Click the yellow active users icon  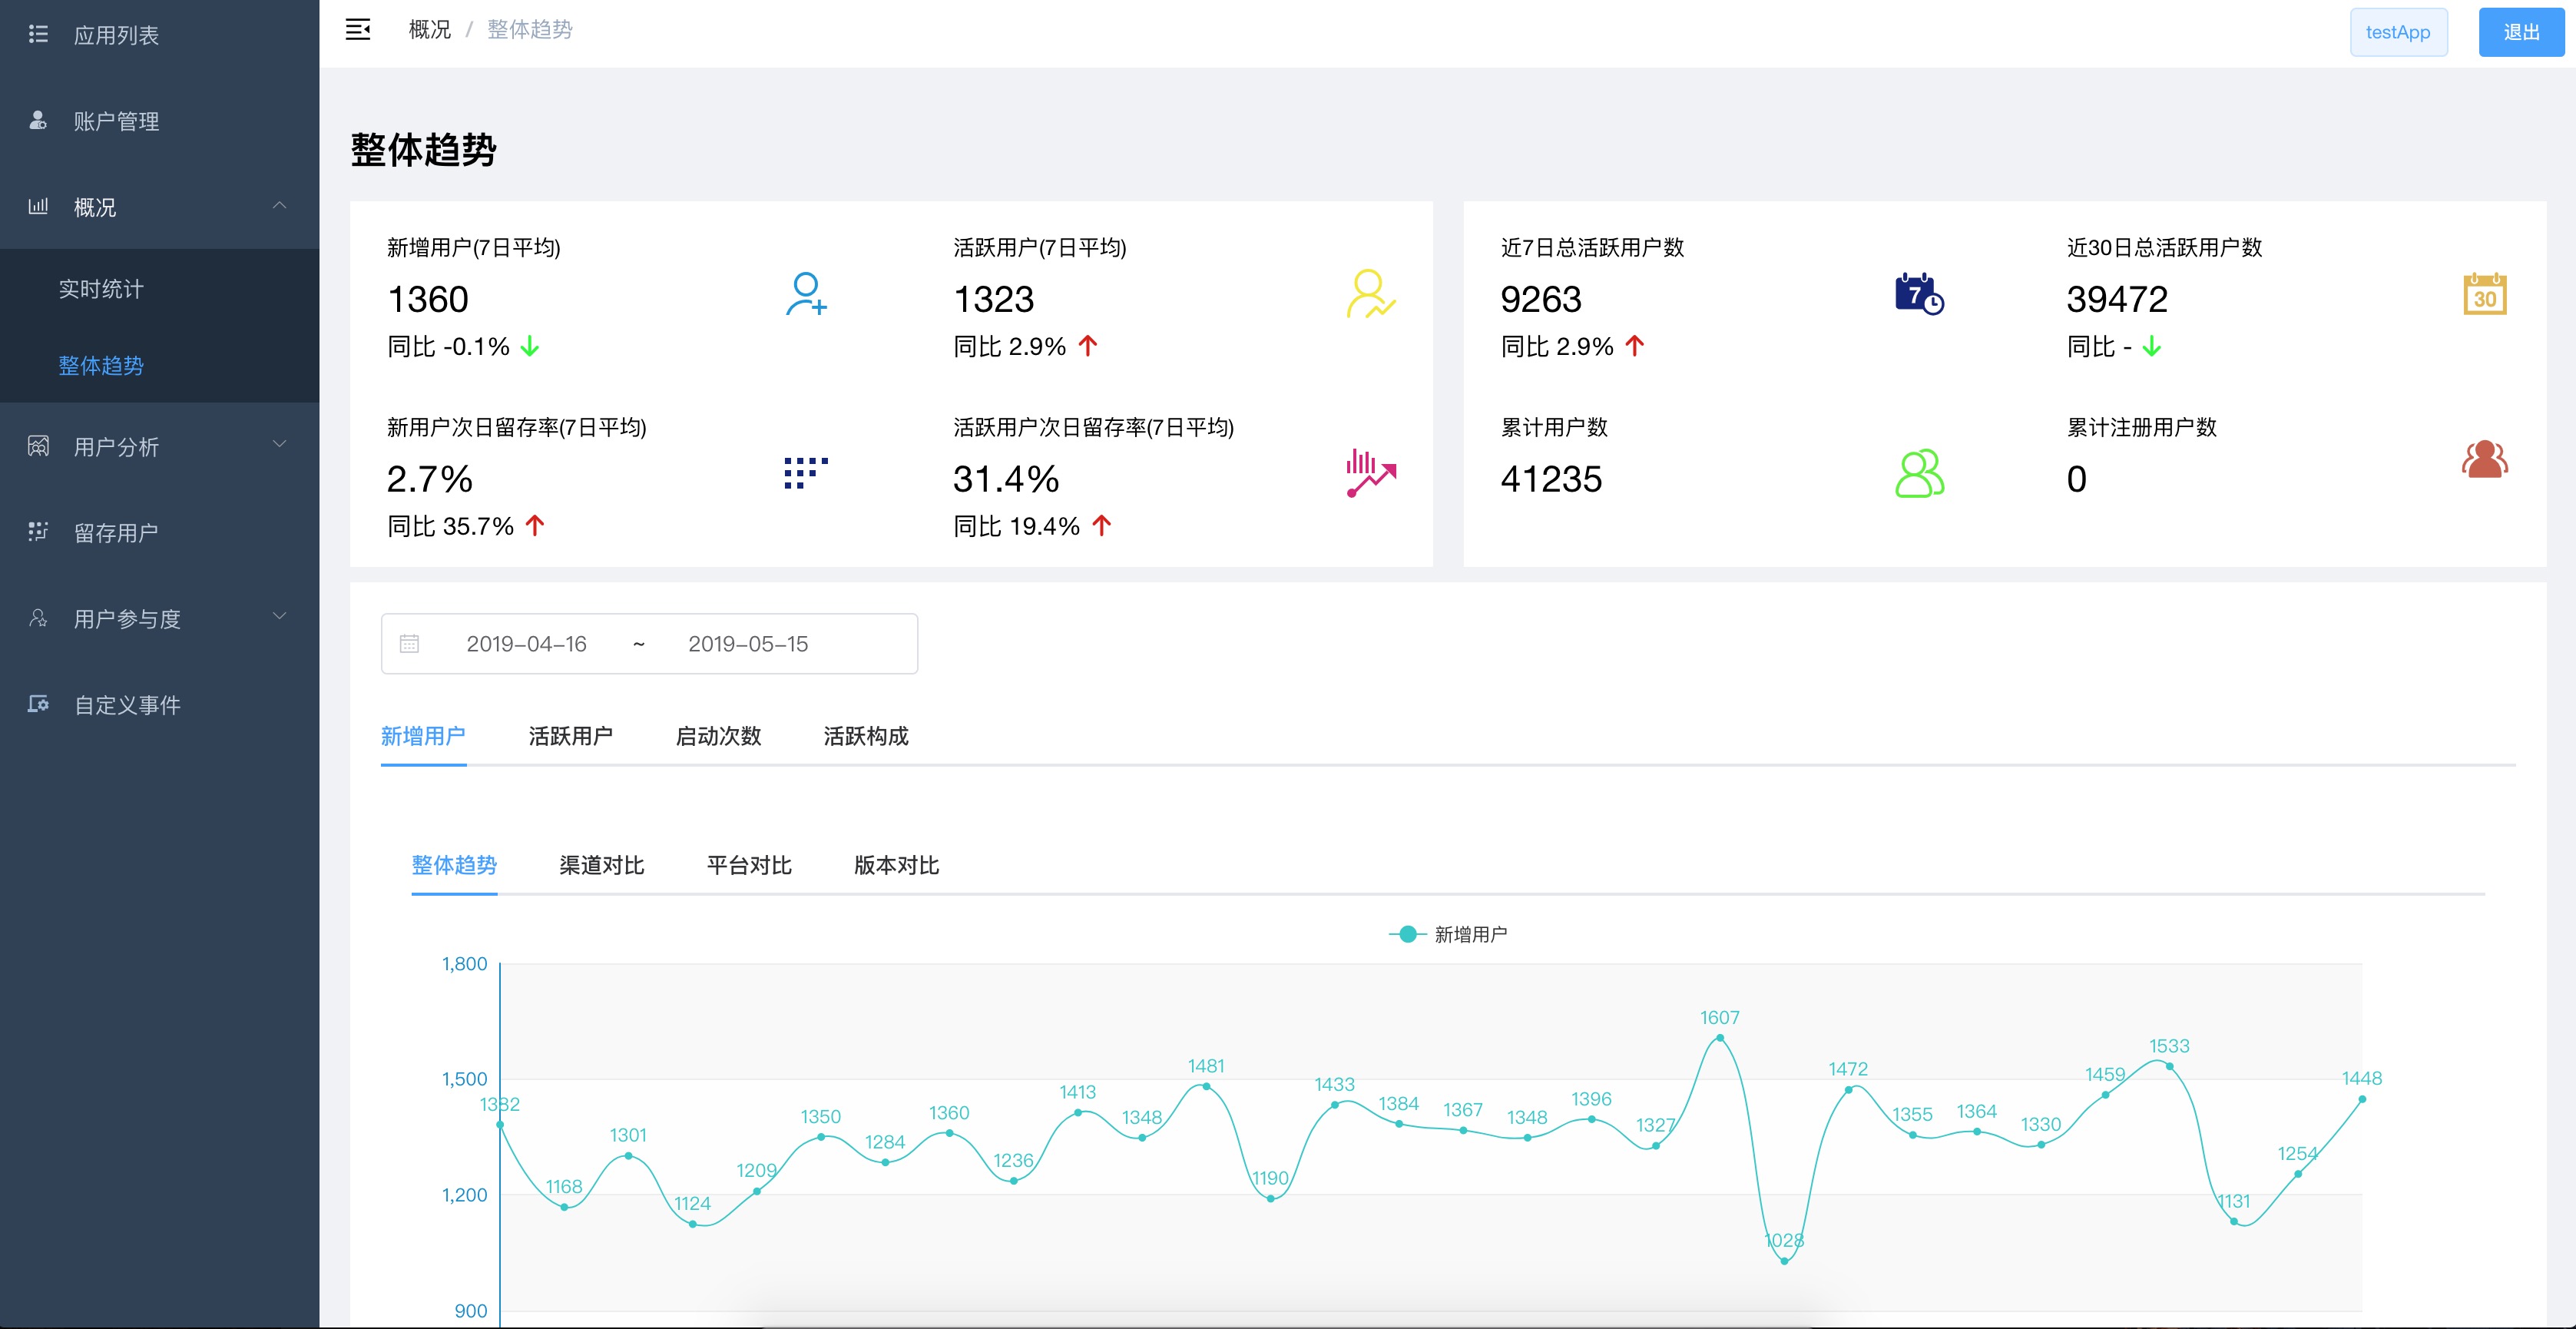1370,294
